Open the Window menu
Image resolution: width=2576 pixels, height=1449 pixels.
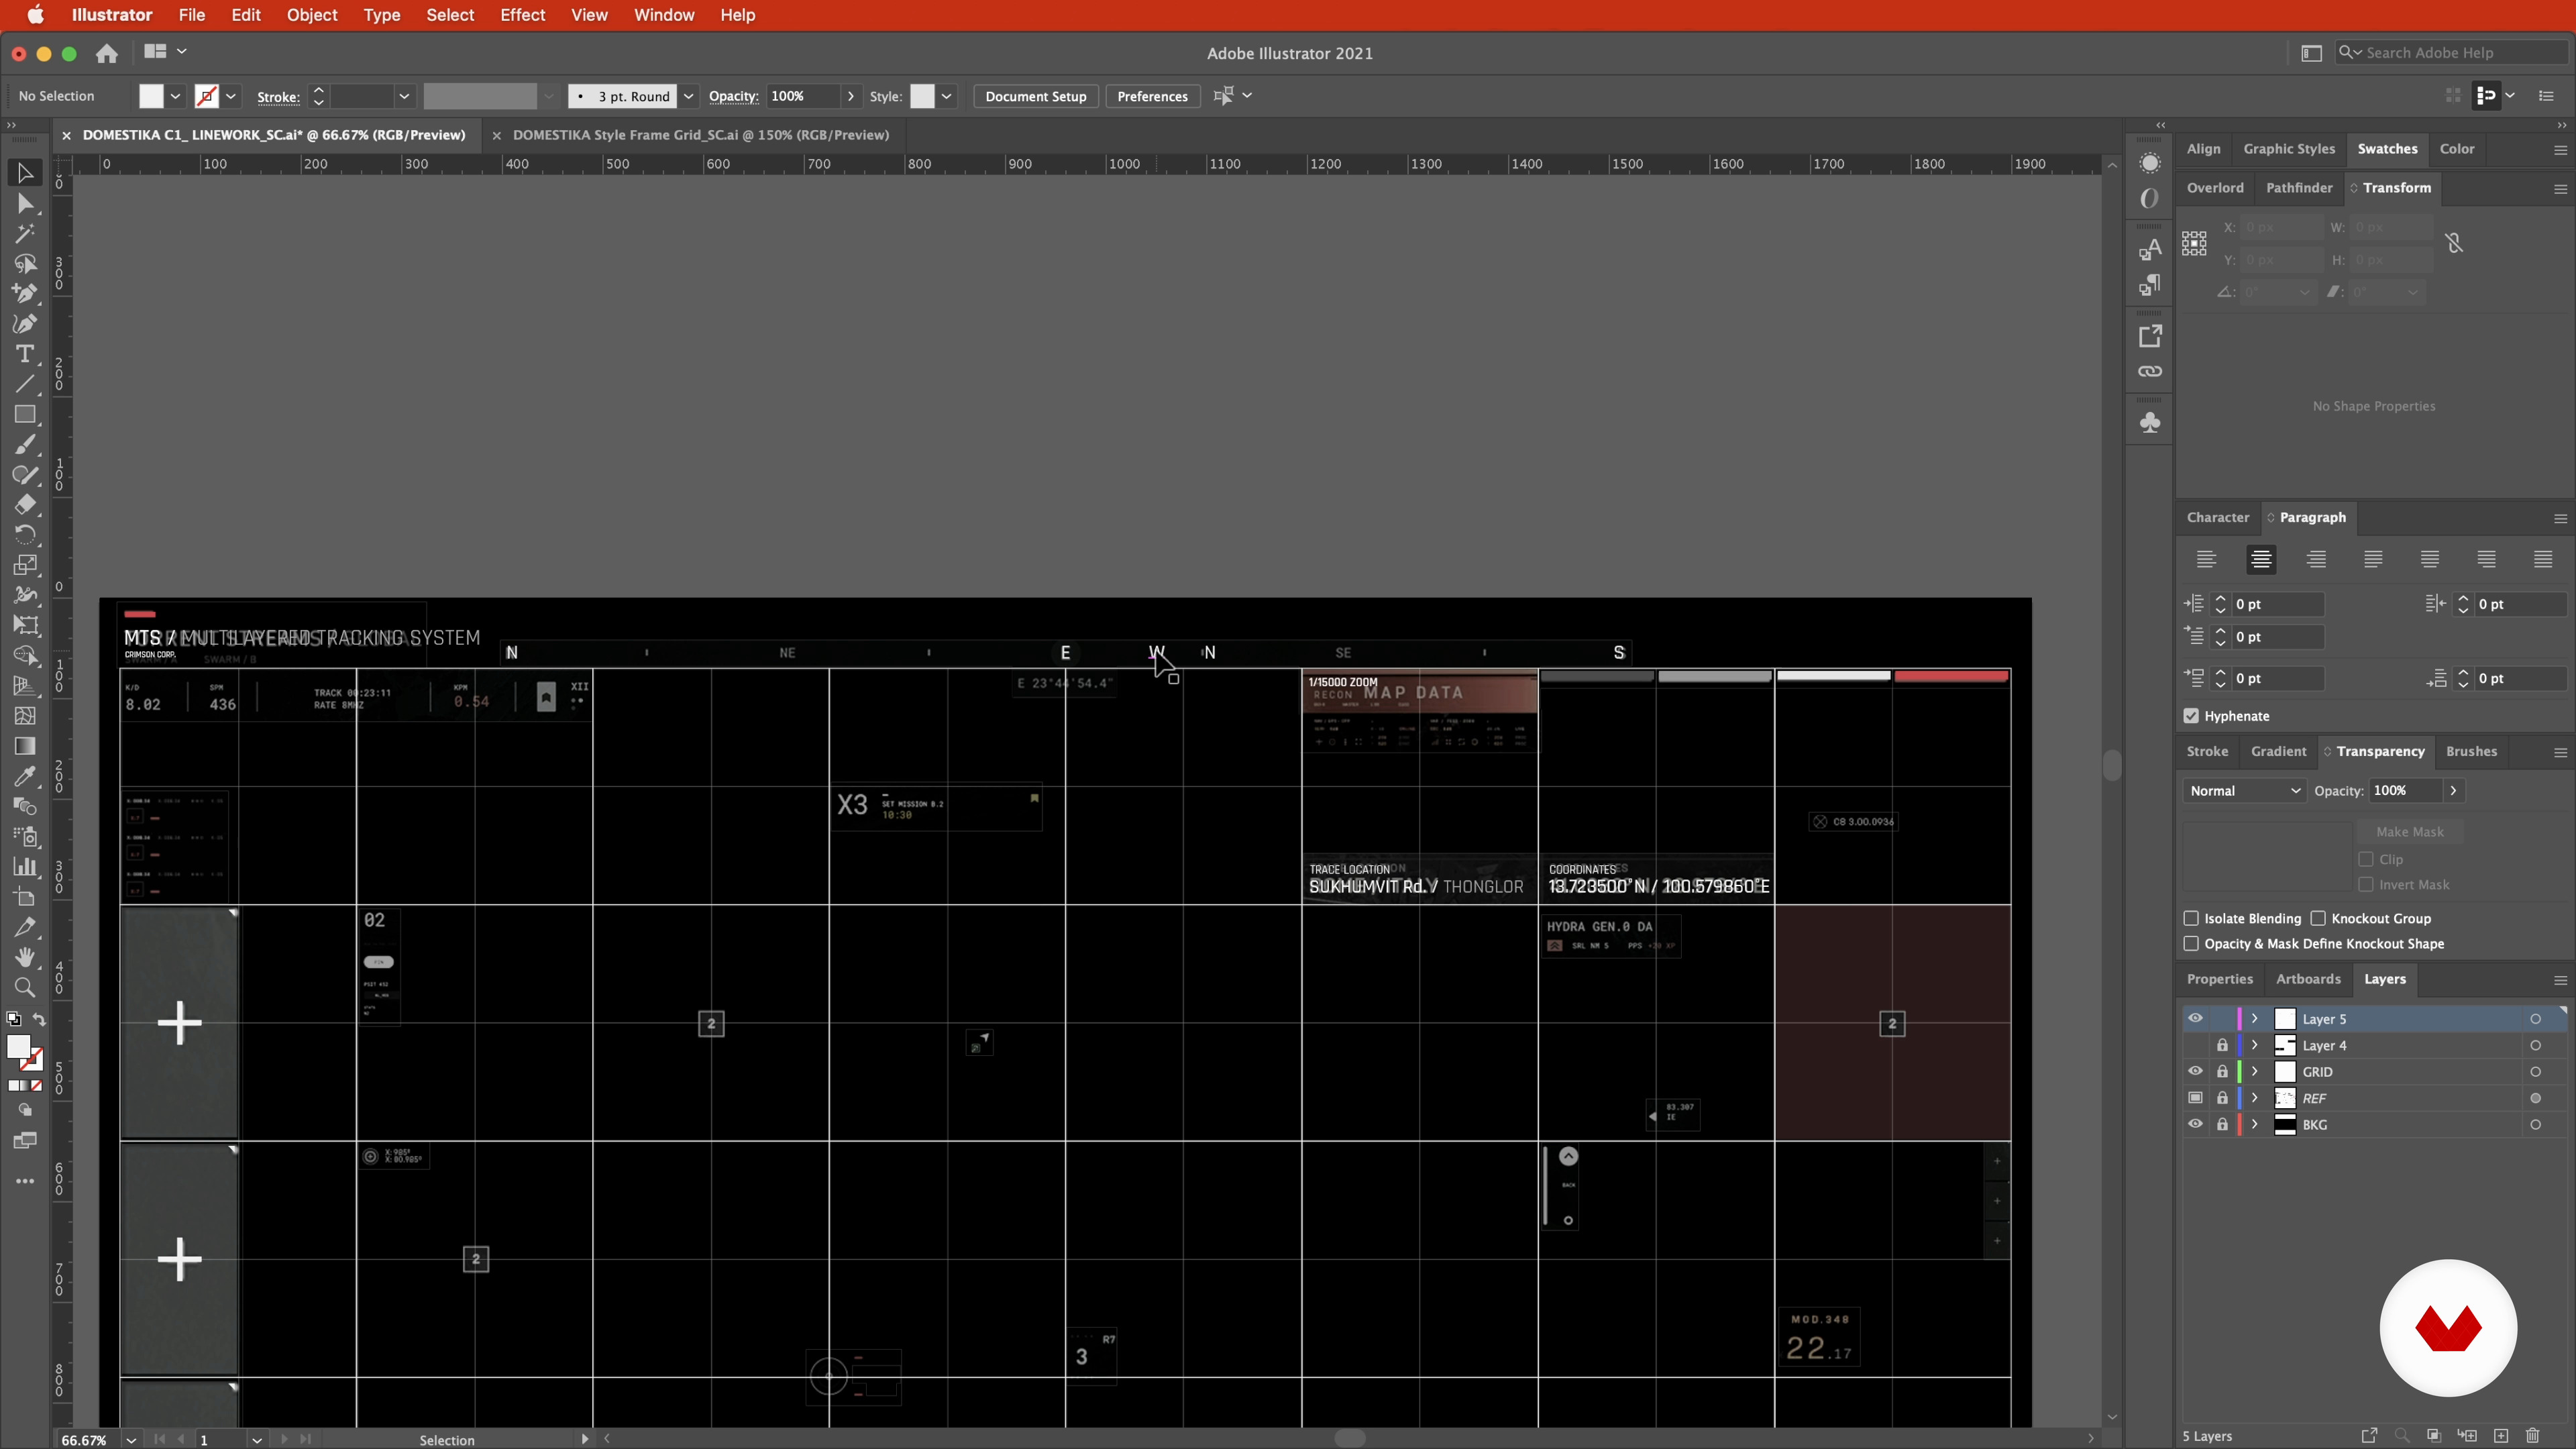point(664,15)
